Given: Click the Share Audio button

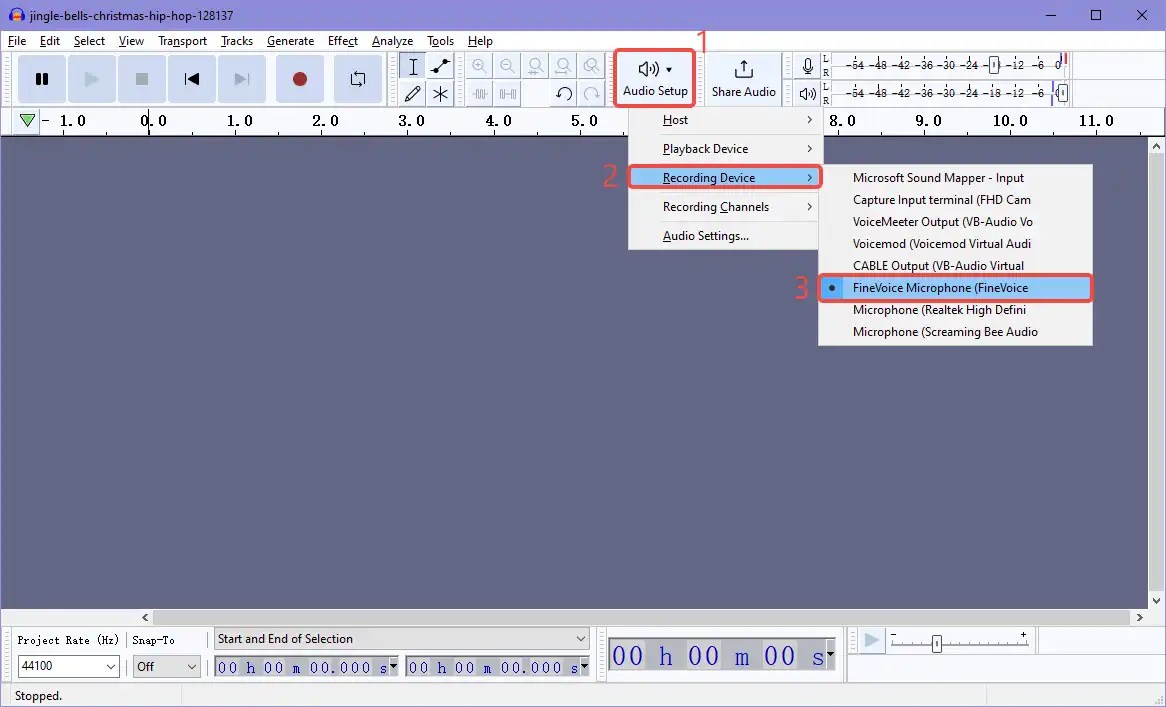Looking at the screenshot, I should pyautogui.click(x=743, y=78).
